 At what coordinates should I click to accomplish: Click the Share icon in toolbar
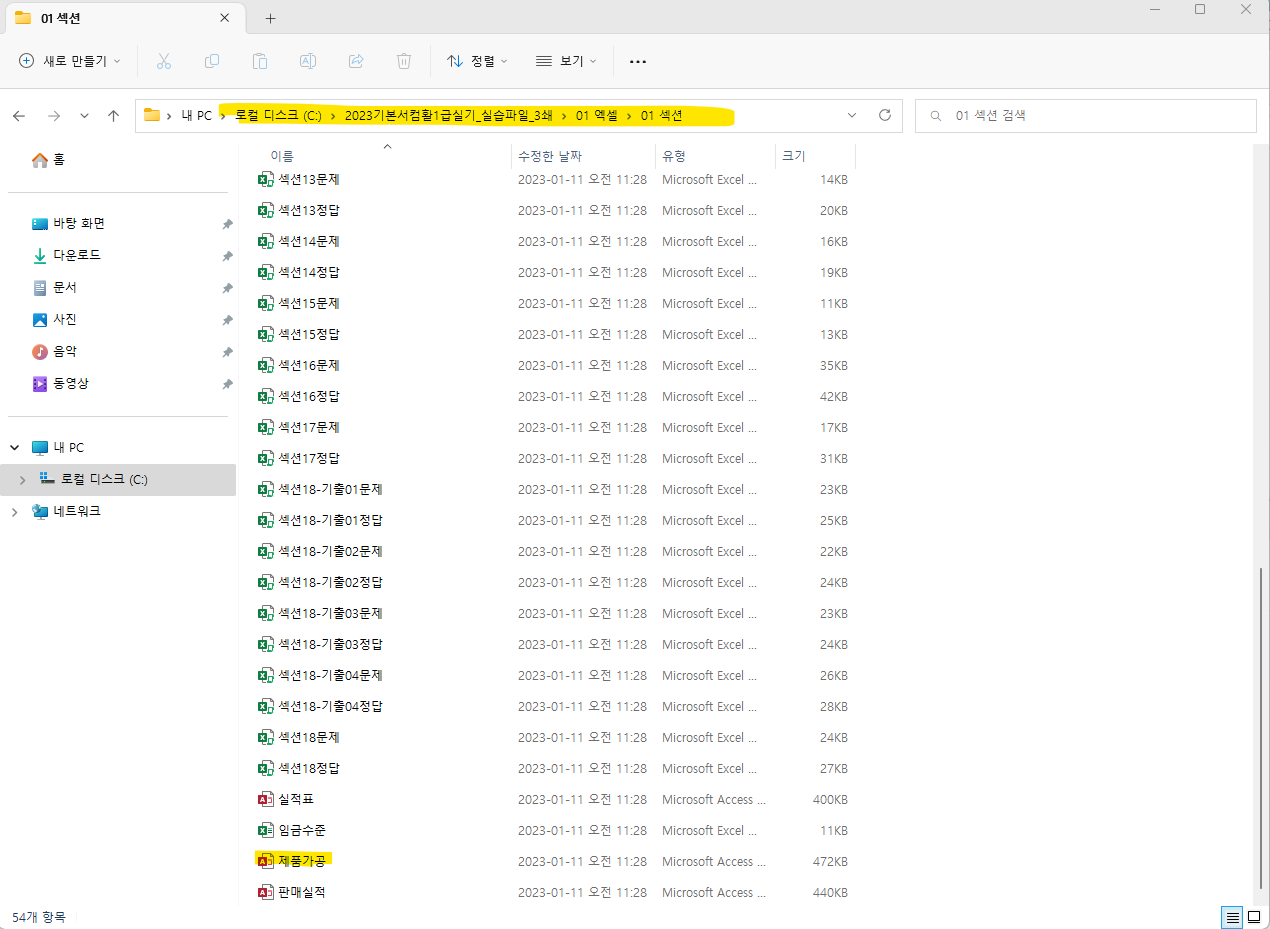(x=356, y=61)
